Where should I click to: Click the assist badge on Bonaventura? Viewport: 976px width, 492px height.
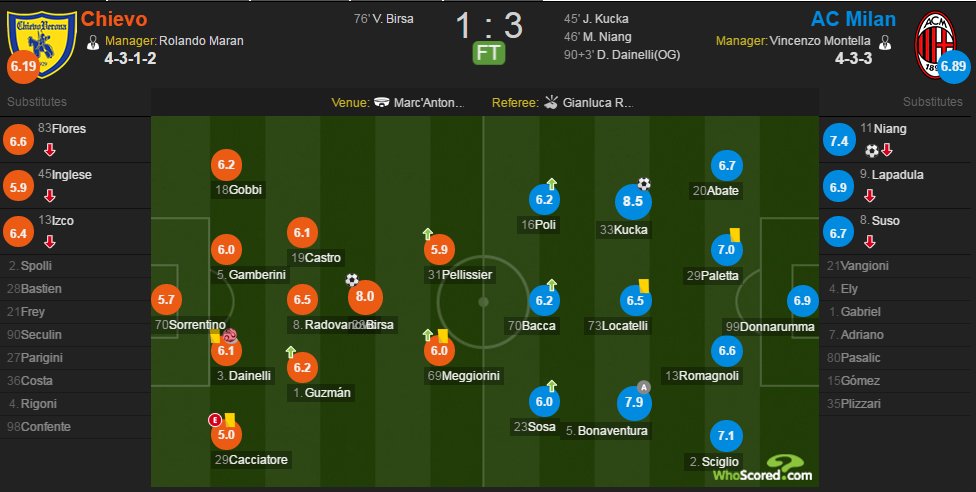(644, 387)
